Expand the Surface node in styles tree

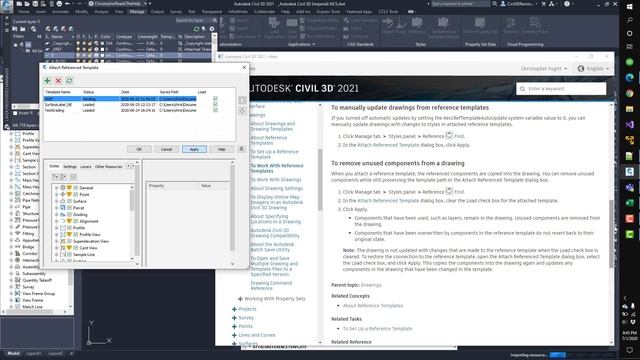click(x=56, y=201)
